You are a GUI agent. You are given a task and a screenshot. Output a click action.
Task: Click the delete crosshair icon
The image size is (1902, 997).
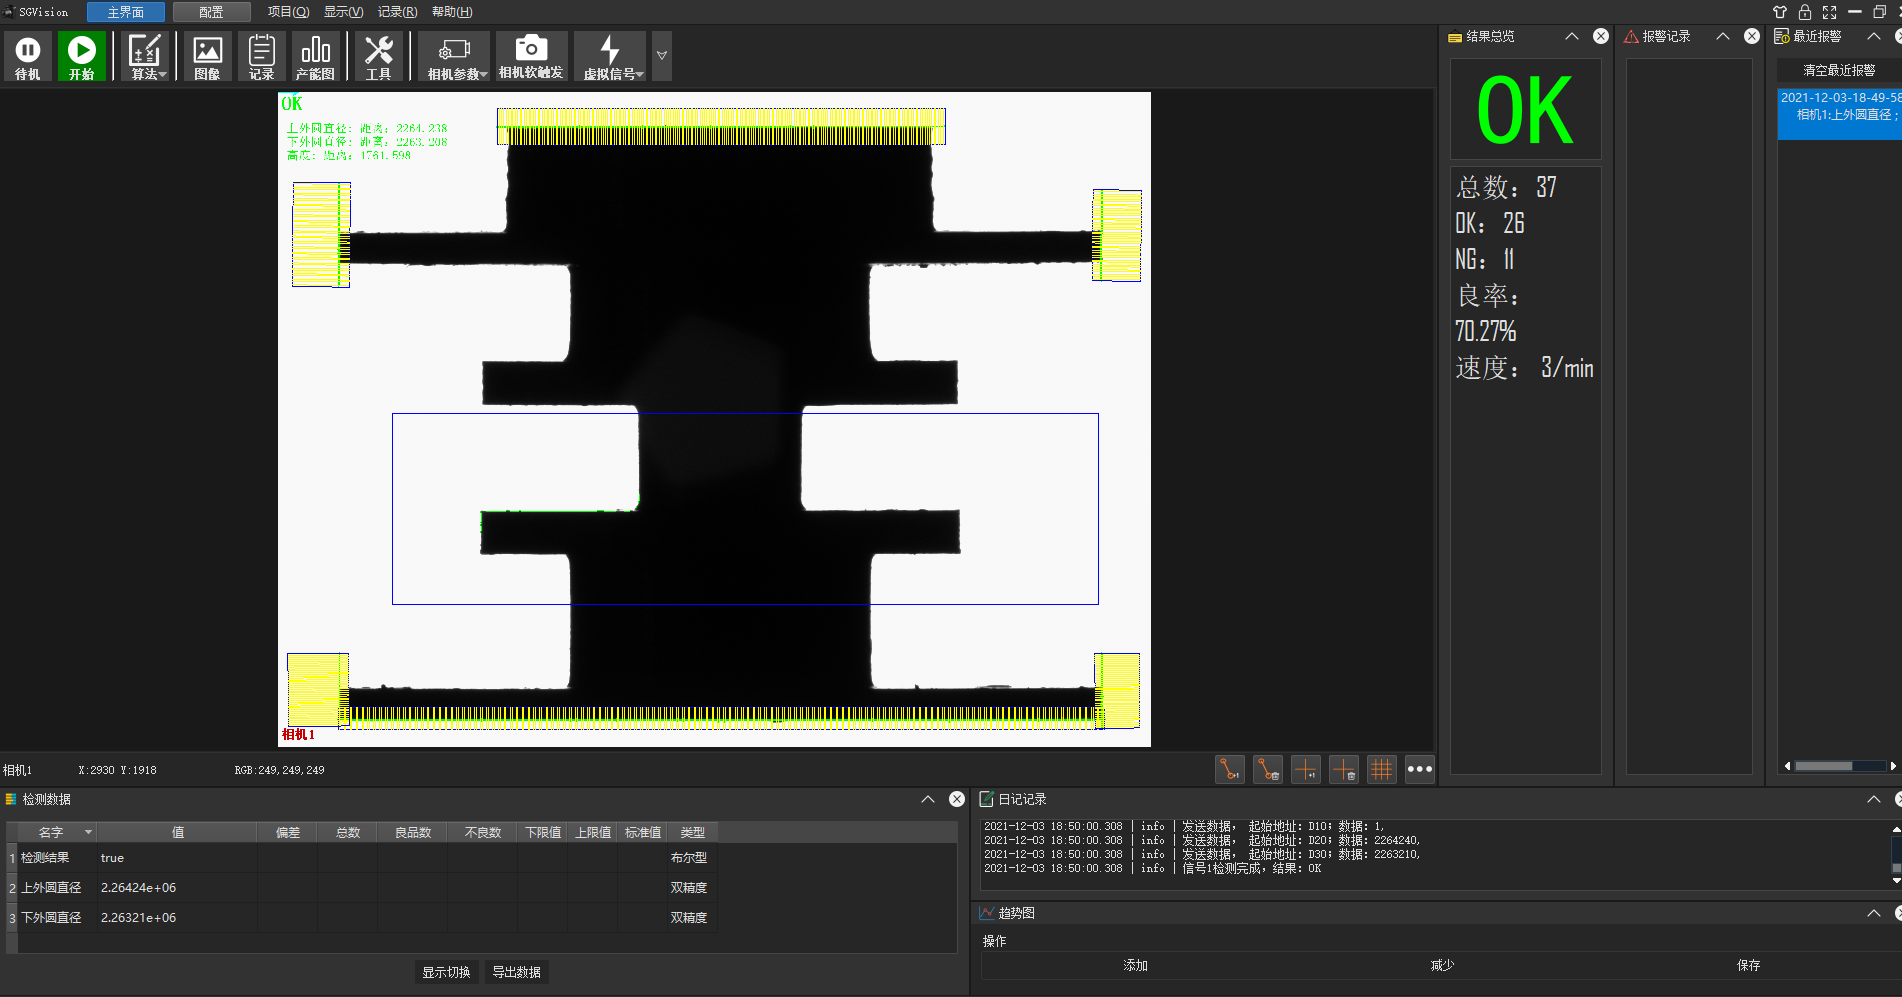point(1343,769)
